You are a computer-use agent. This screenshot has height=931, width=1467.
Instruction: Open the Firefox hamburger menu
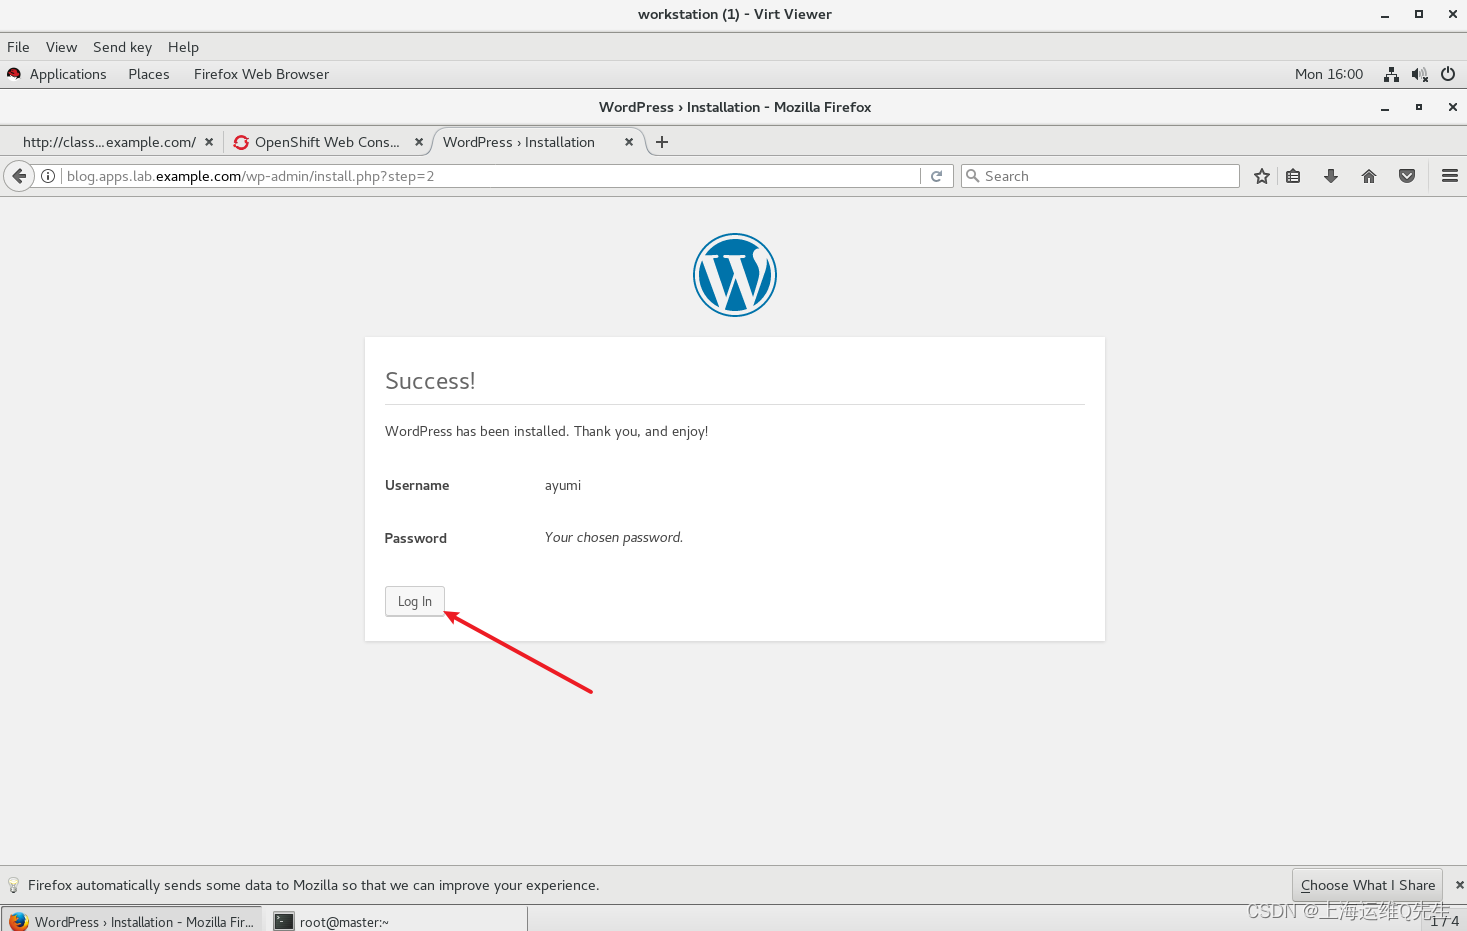(1450, 176)
